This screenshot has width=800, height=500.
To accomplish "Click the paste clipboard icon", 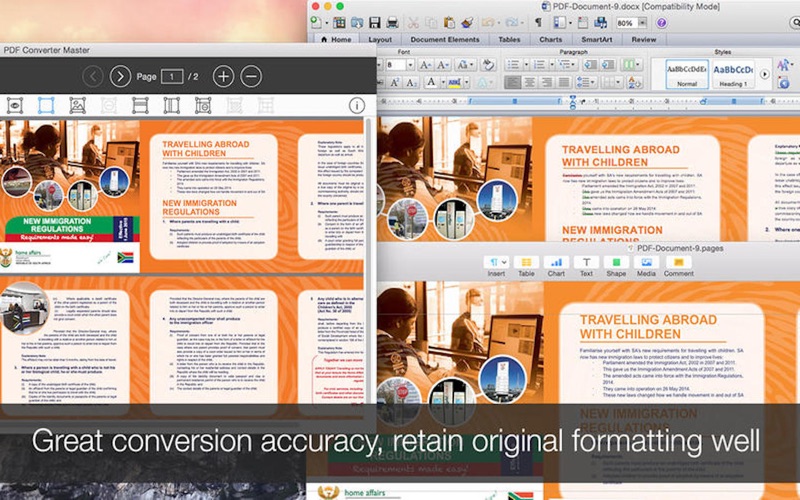I will coord(449,22).
